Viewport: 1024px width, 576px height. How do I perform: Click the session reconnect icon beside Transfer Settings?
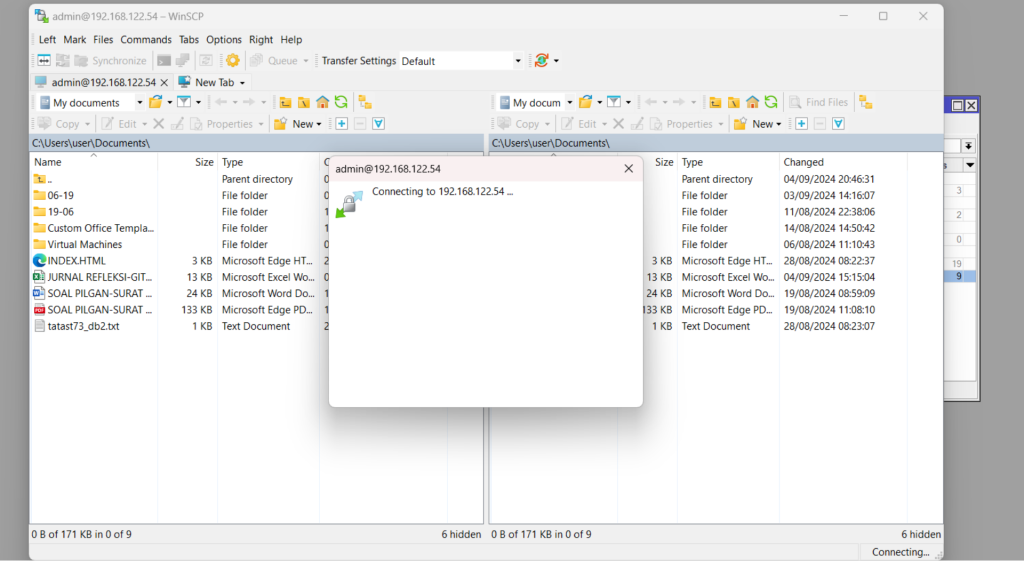click(x=541, y=61)
